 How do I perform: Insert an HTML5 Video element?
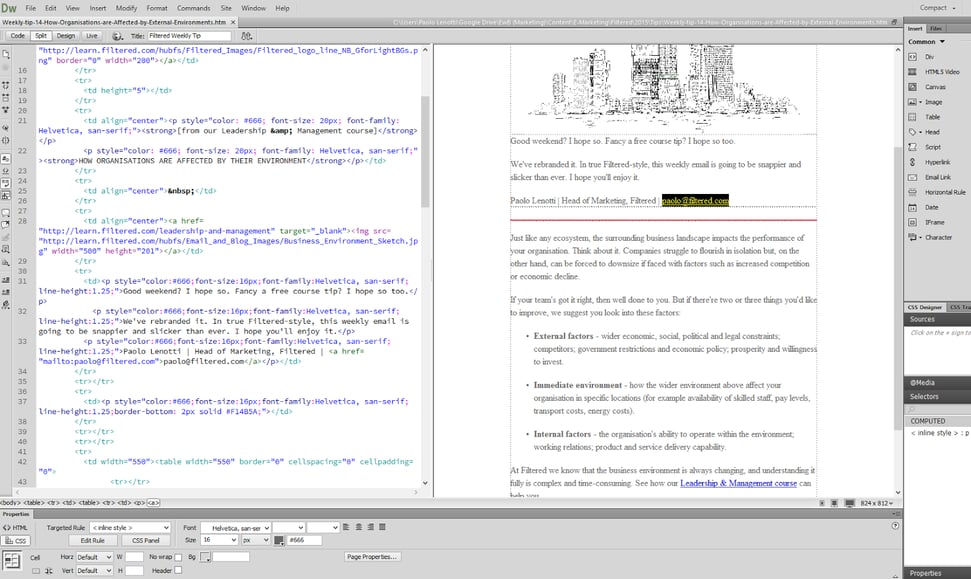click(x=934, y=72)
